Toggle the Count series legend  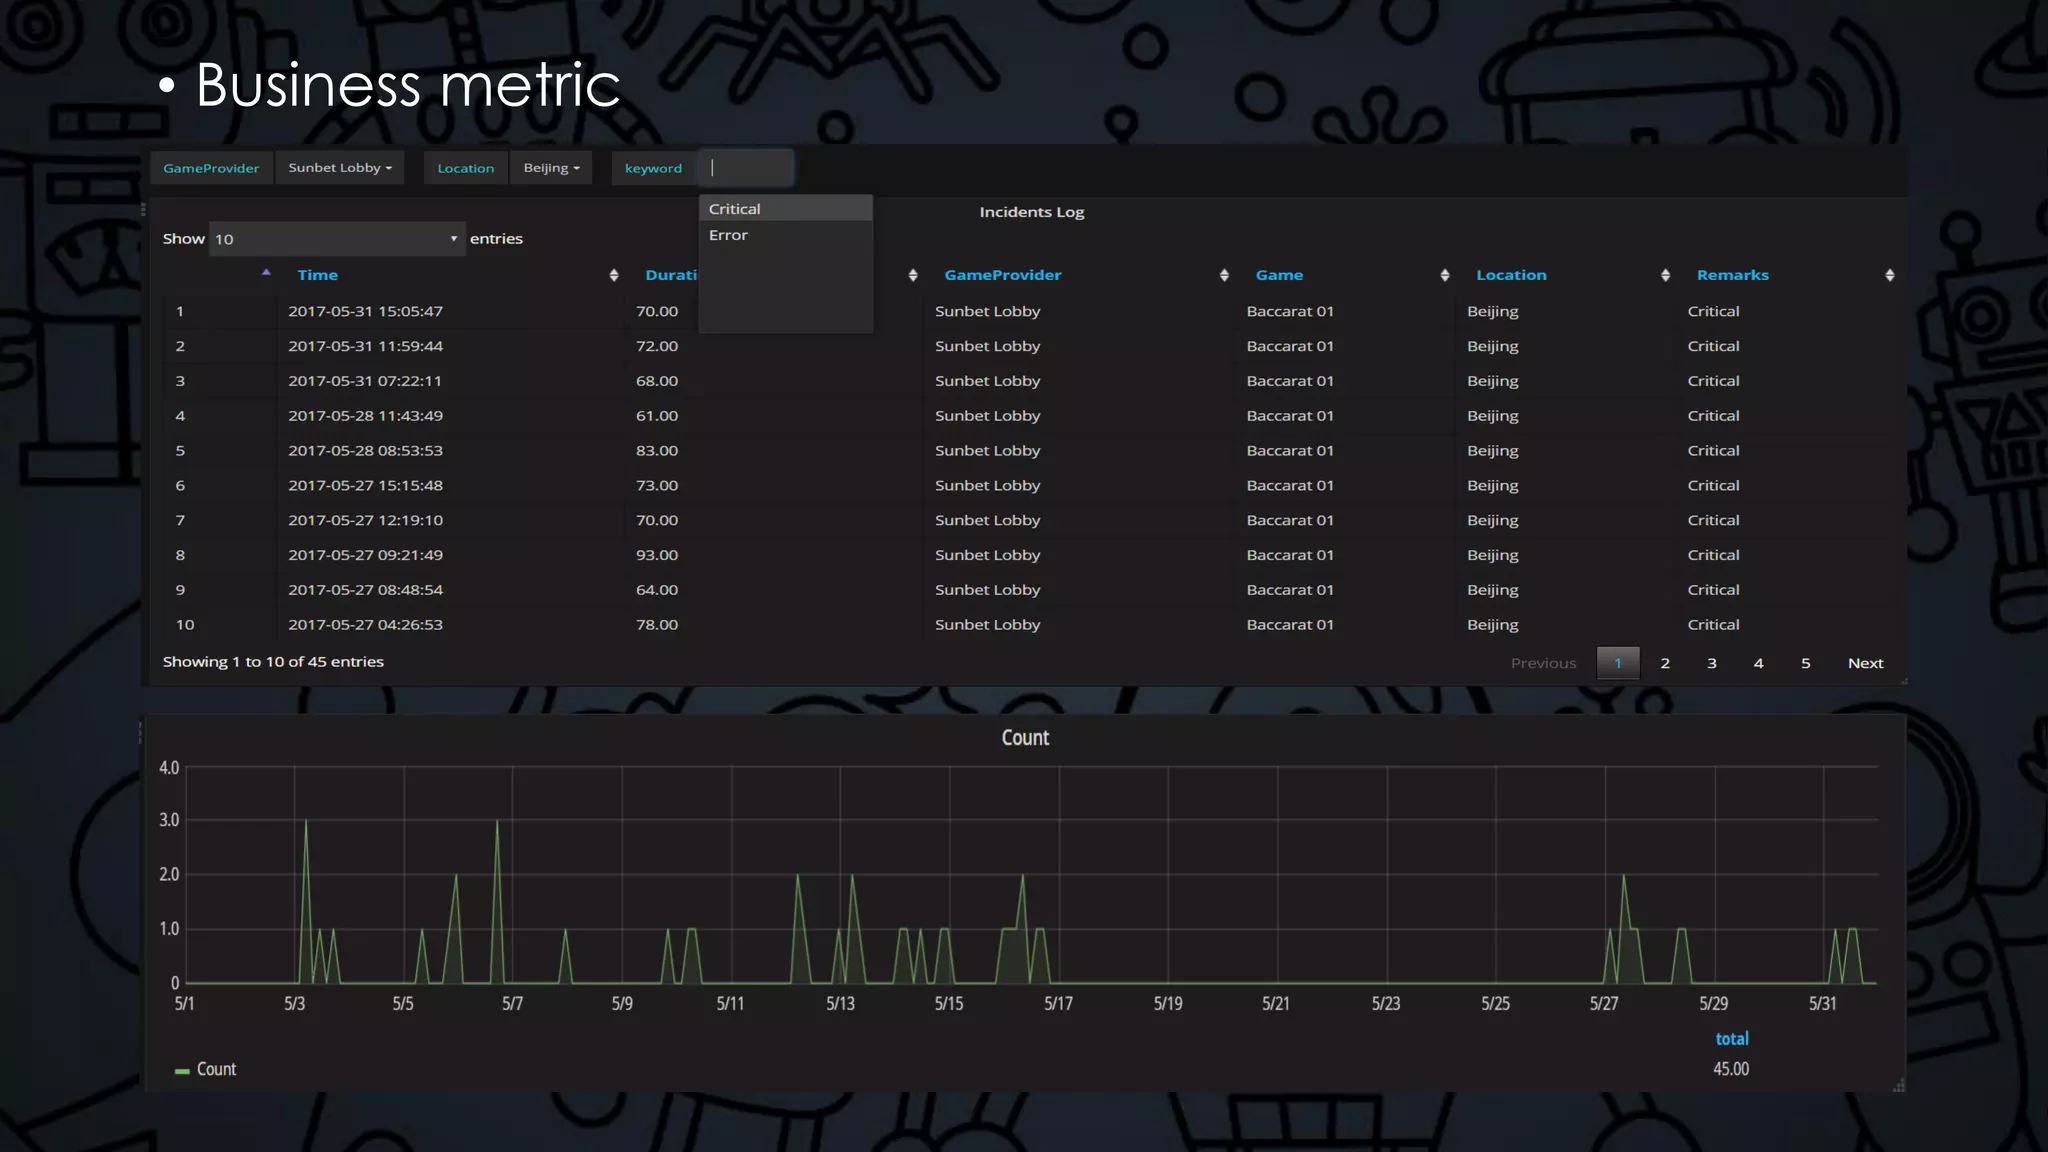pos(216,1069)
